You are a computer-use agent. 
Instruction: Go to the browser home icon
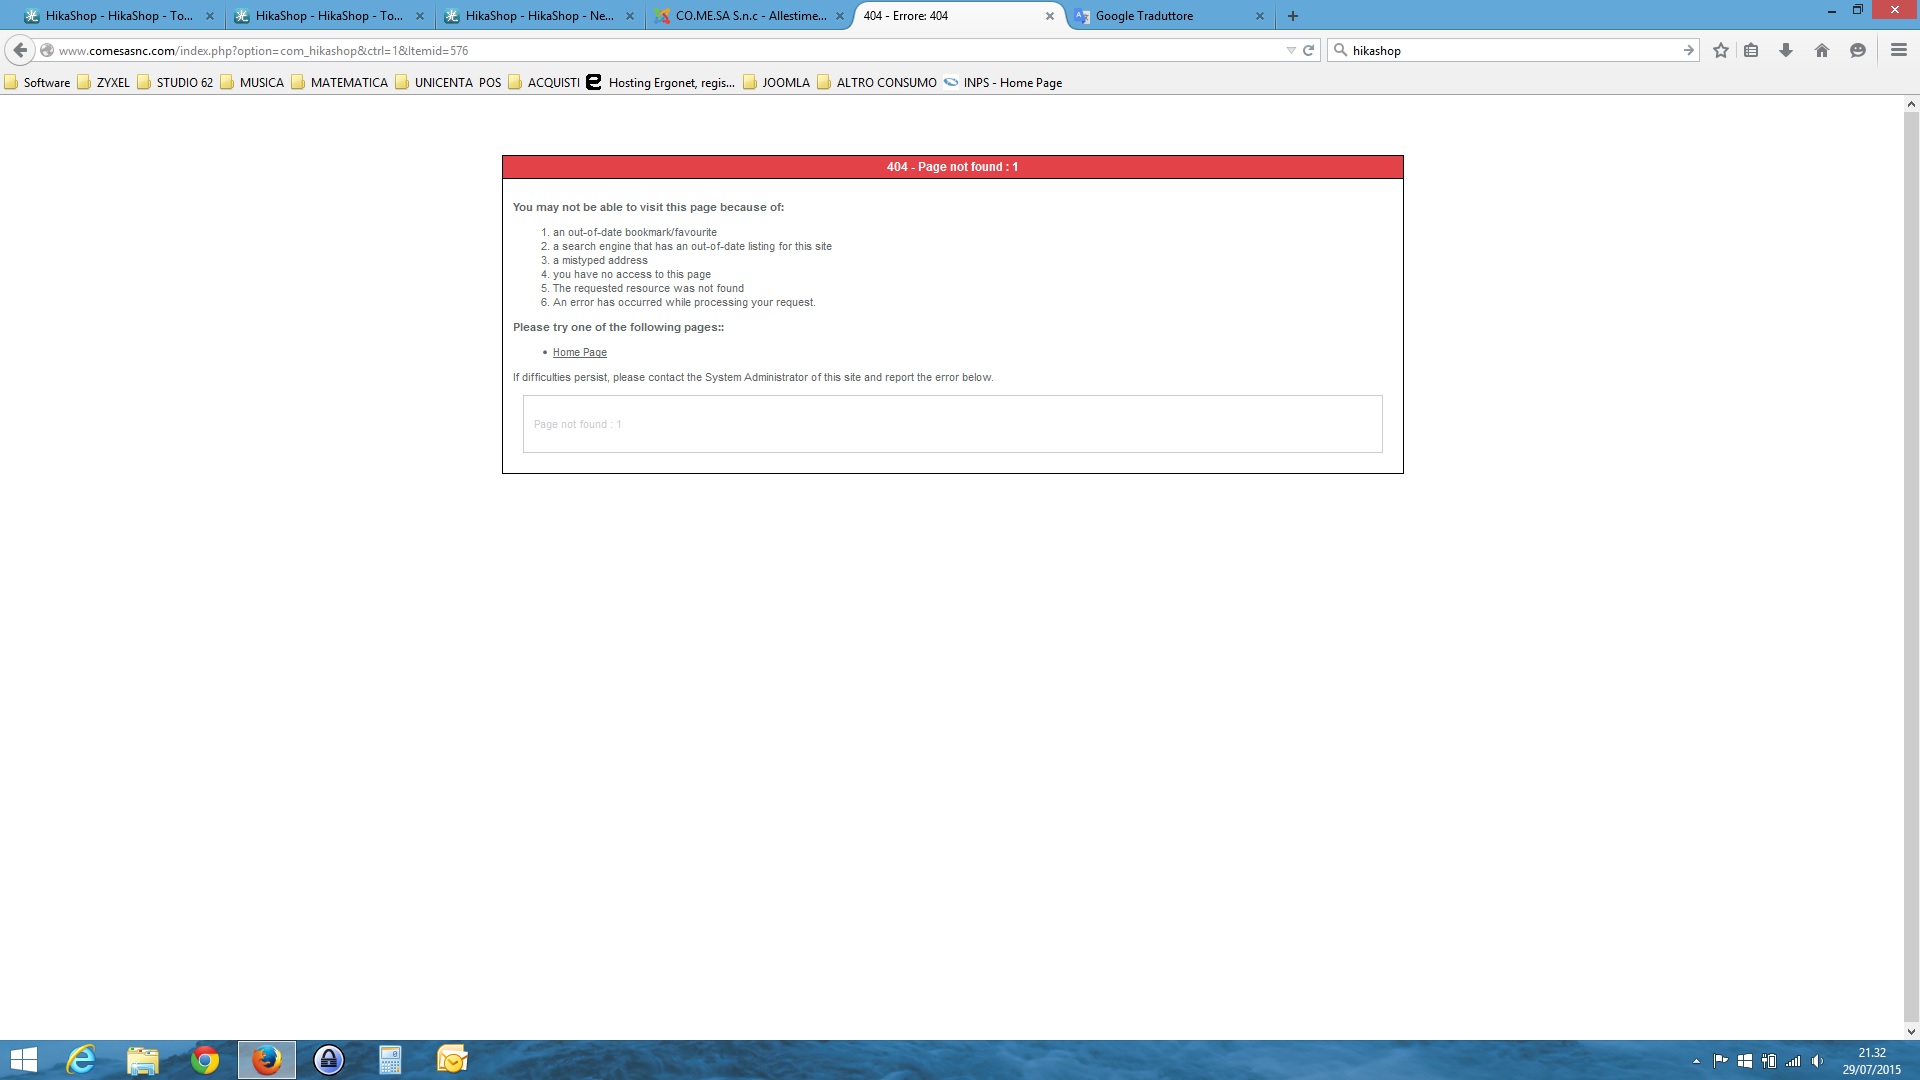click(1822, 50)
